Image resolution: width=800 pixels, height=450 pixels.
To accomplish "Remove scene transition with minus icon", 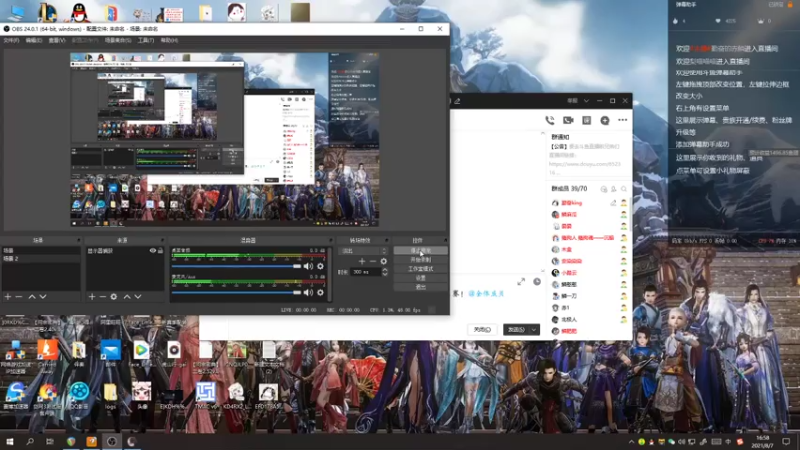I will pyautogui.click(x=373, y=261).
